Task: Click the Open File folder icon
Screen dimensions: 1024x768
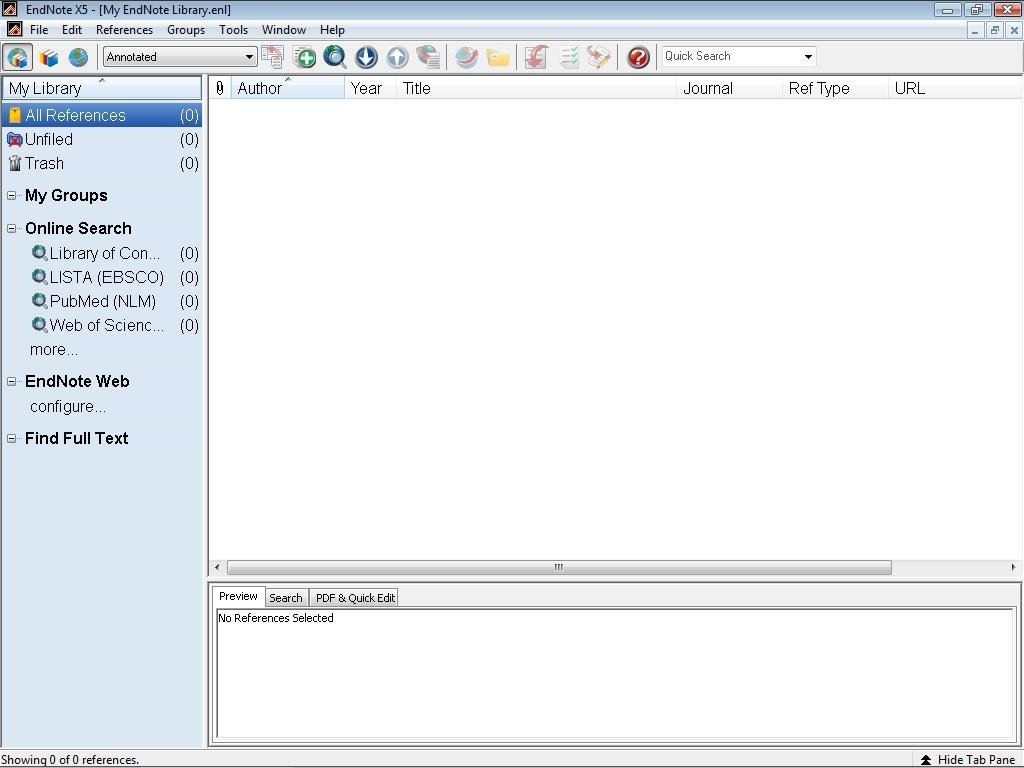Action: coord(498,57)
